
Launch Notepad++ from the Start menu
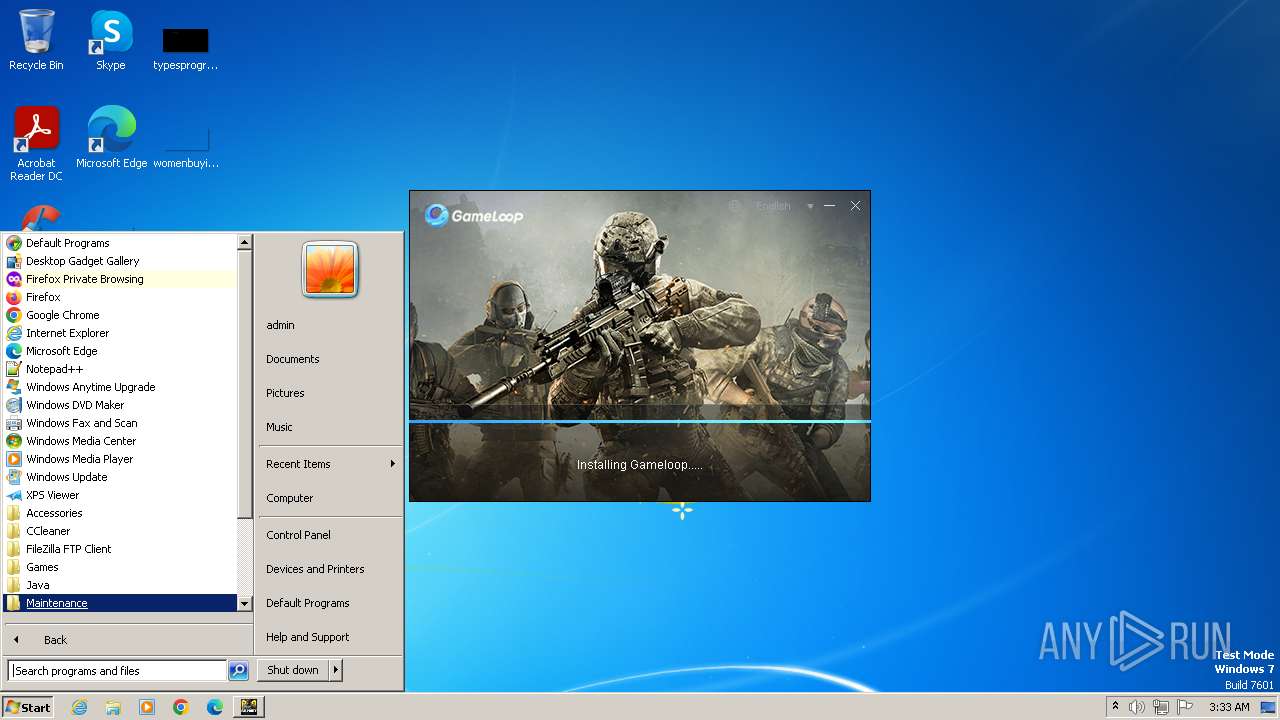120,369
